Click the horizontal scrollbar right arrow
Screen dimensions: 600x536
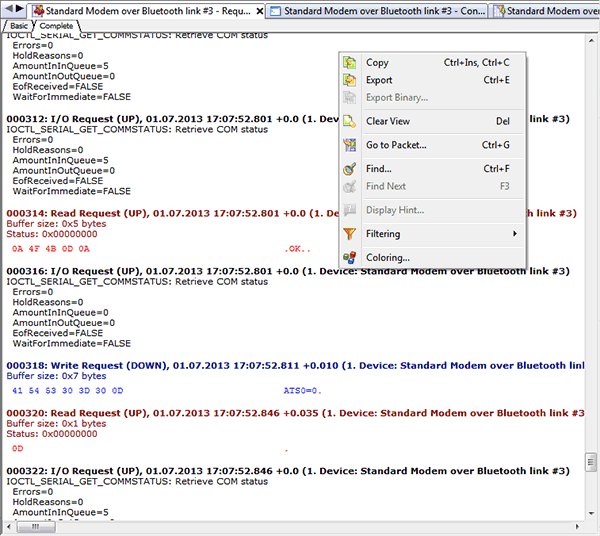pyautogui.click(x=577, y=527)
